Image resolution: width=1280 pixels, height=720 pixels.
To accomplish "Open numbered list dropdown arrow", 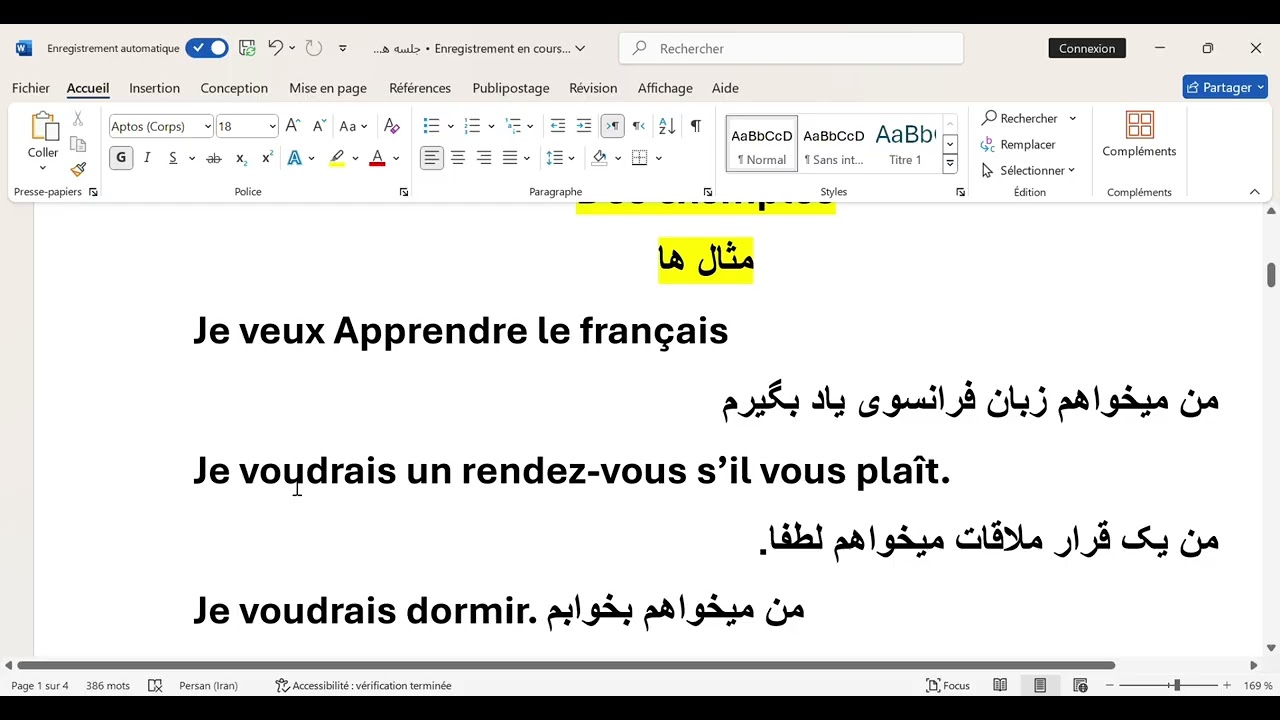I will click(x=491, y=126).
